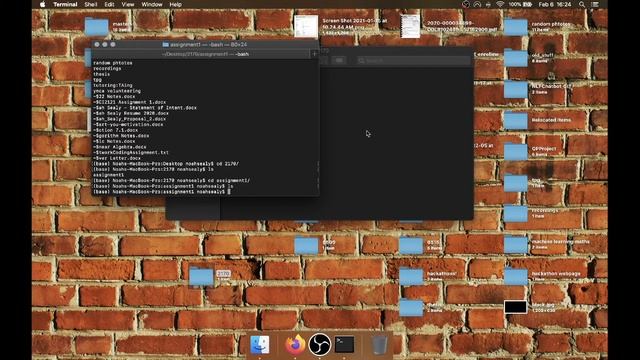Click the 'cd assignment1/' command line in Terminal
This screenshot has width=640, height=360.
(x=171, y=180)
